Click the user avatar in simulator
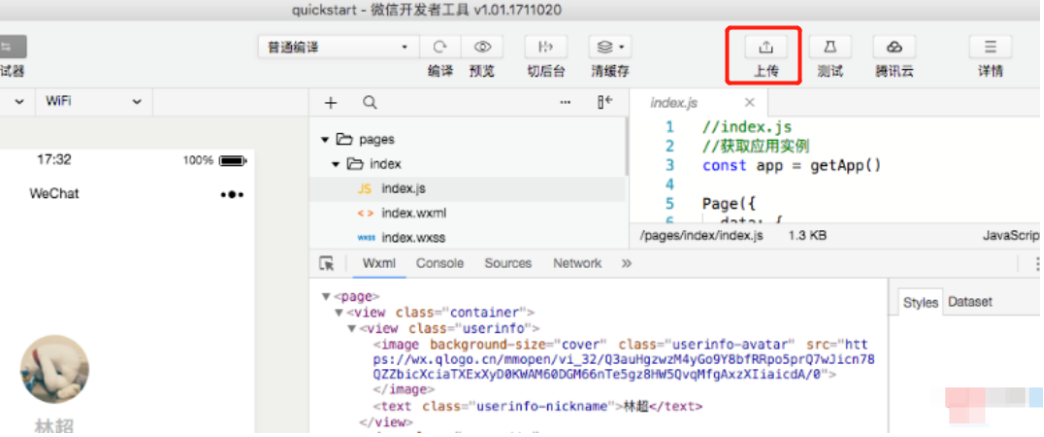 coord(54,369)
